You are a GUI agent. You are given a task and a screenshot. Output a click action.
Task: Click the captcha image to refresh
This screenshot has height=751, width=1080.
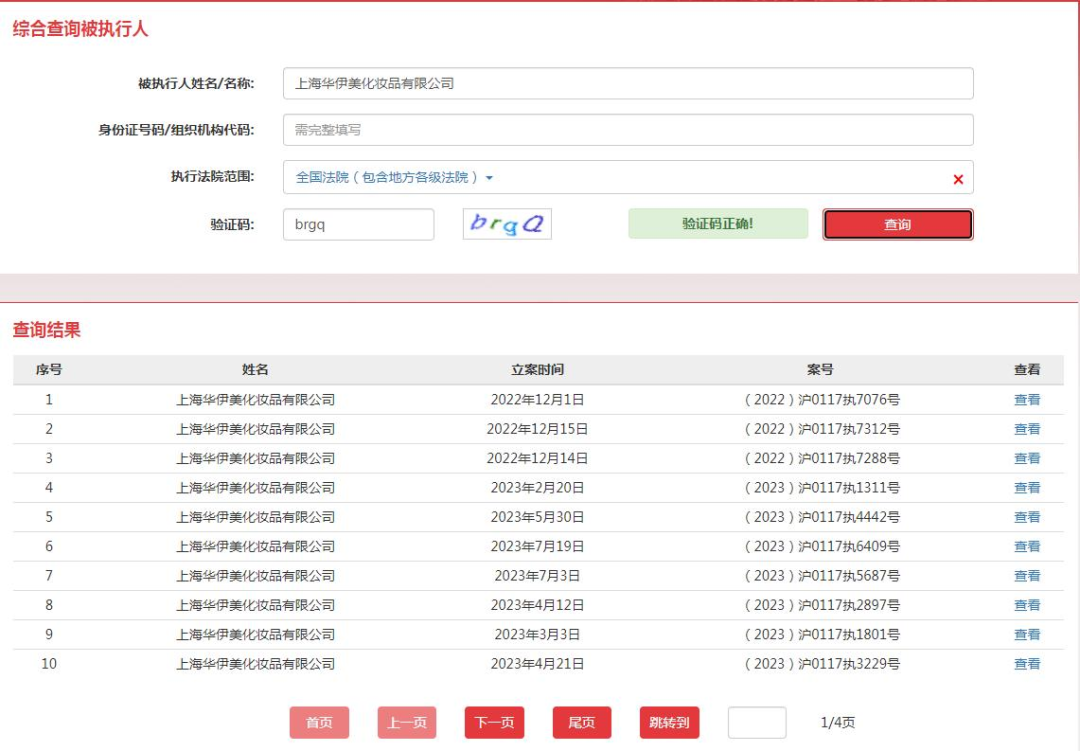(x=507, y=224)
